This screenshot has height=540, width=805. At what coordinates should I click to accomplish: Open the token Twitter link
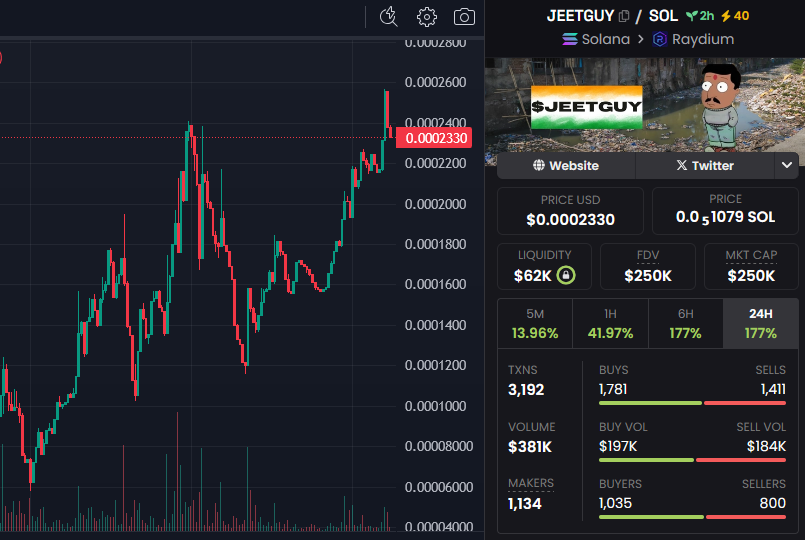705,165
